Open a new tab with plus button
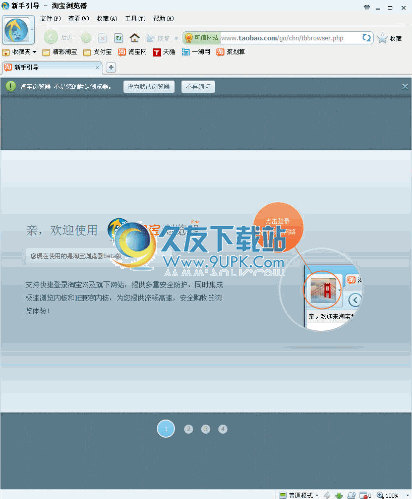 pyautogui.click(x=111, y=68)
